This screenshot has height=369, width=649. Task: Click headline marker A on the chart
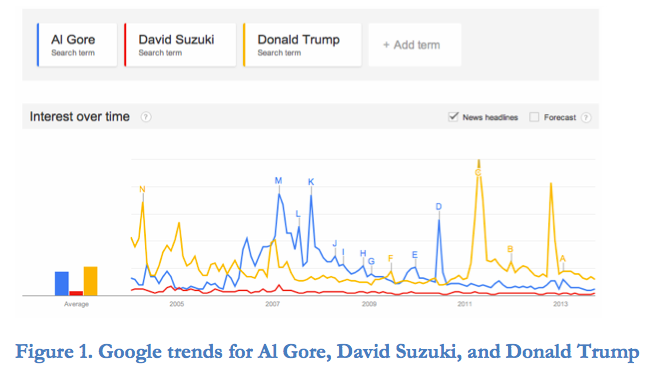[x=562, y=259]
